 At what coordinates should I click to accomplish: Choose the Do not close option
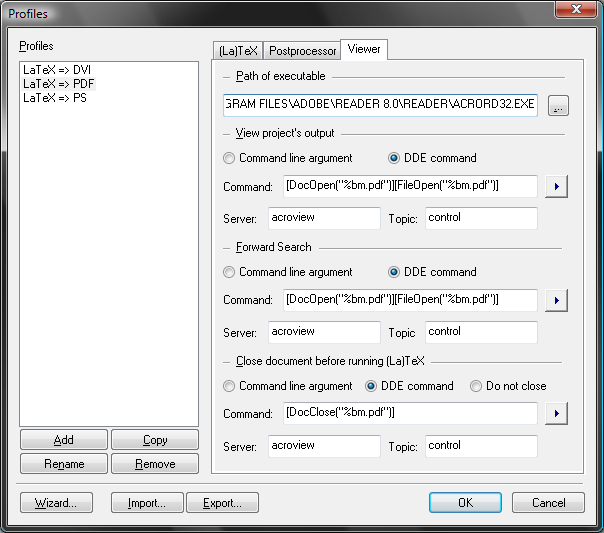click(508, 386)
